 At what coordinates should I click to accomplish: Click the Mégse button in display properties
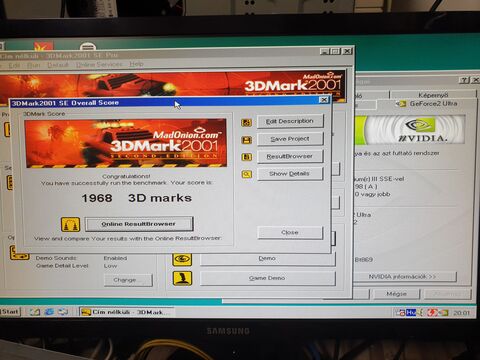tap(396, 294)
